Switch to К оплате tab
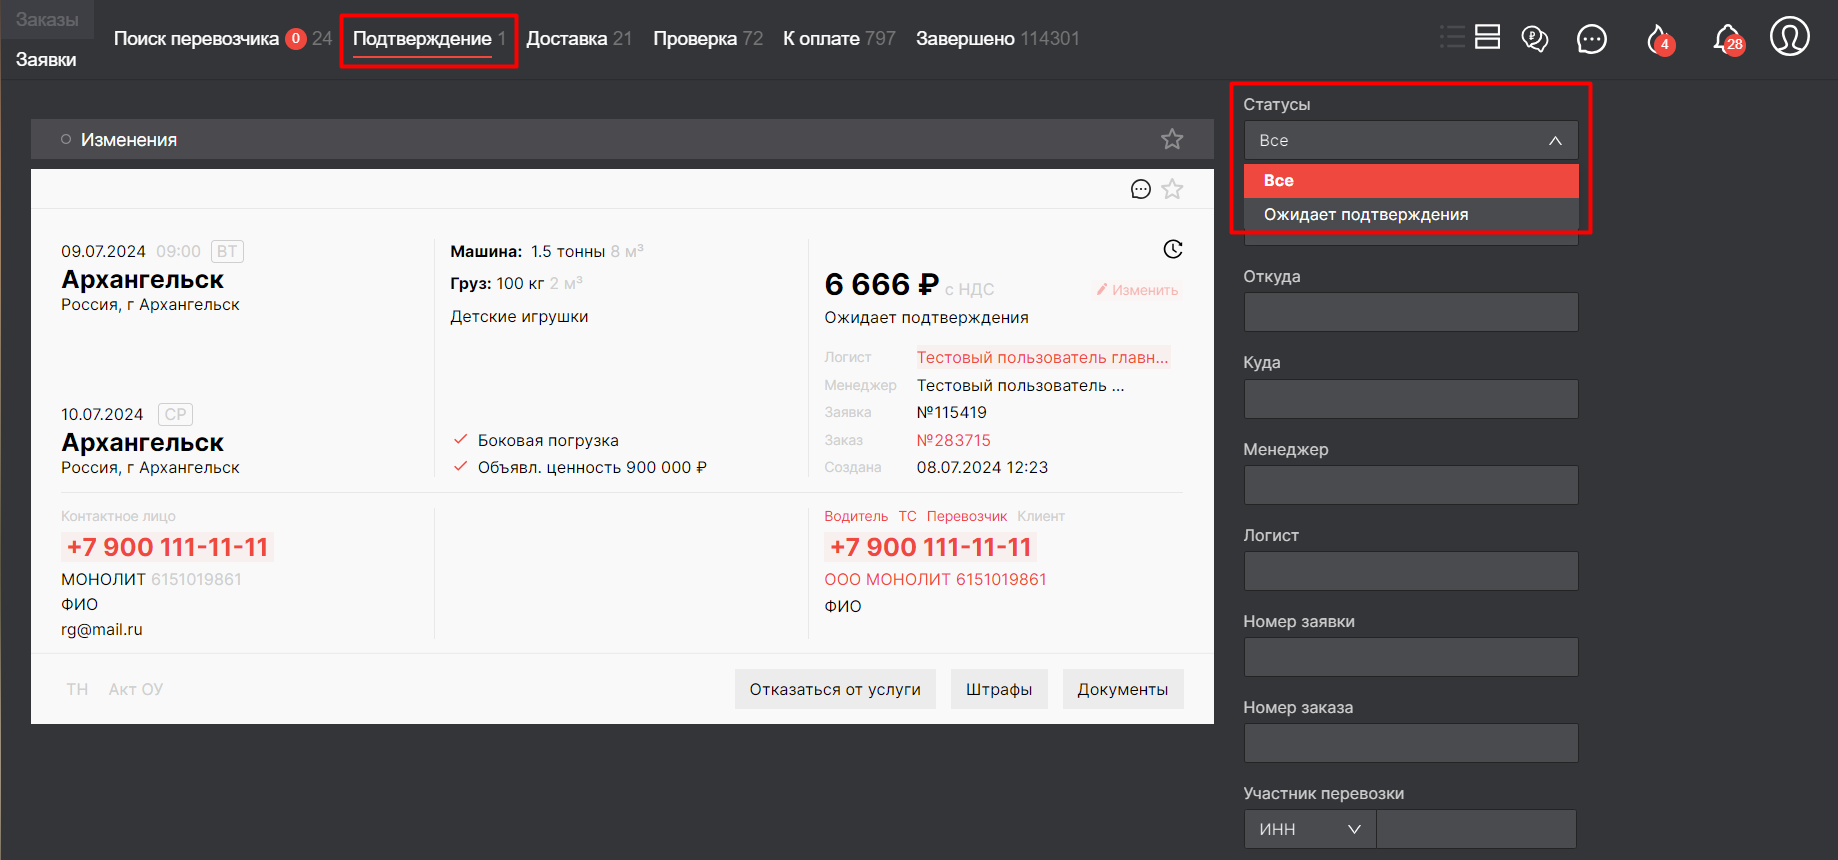This screenshot has height=860, width=1838. coord(821,39)
